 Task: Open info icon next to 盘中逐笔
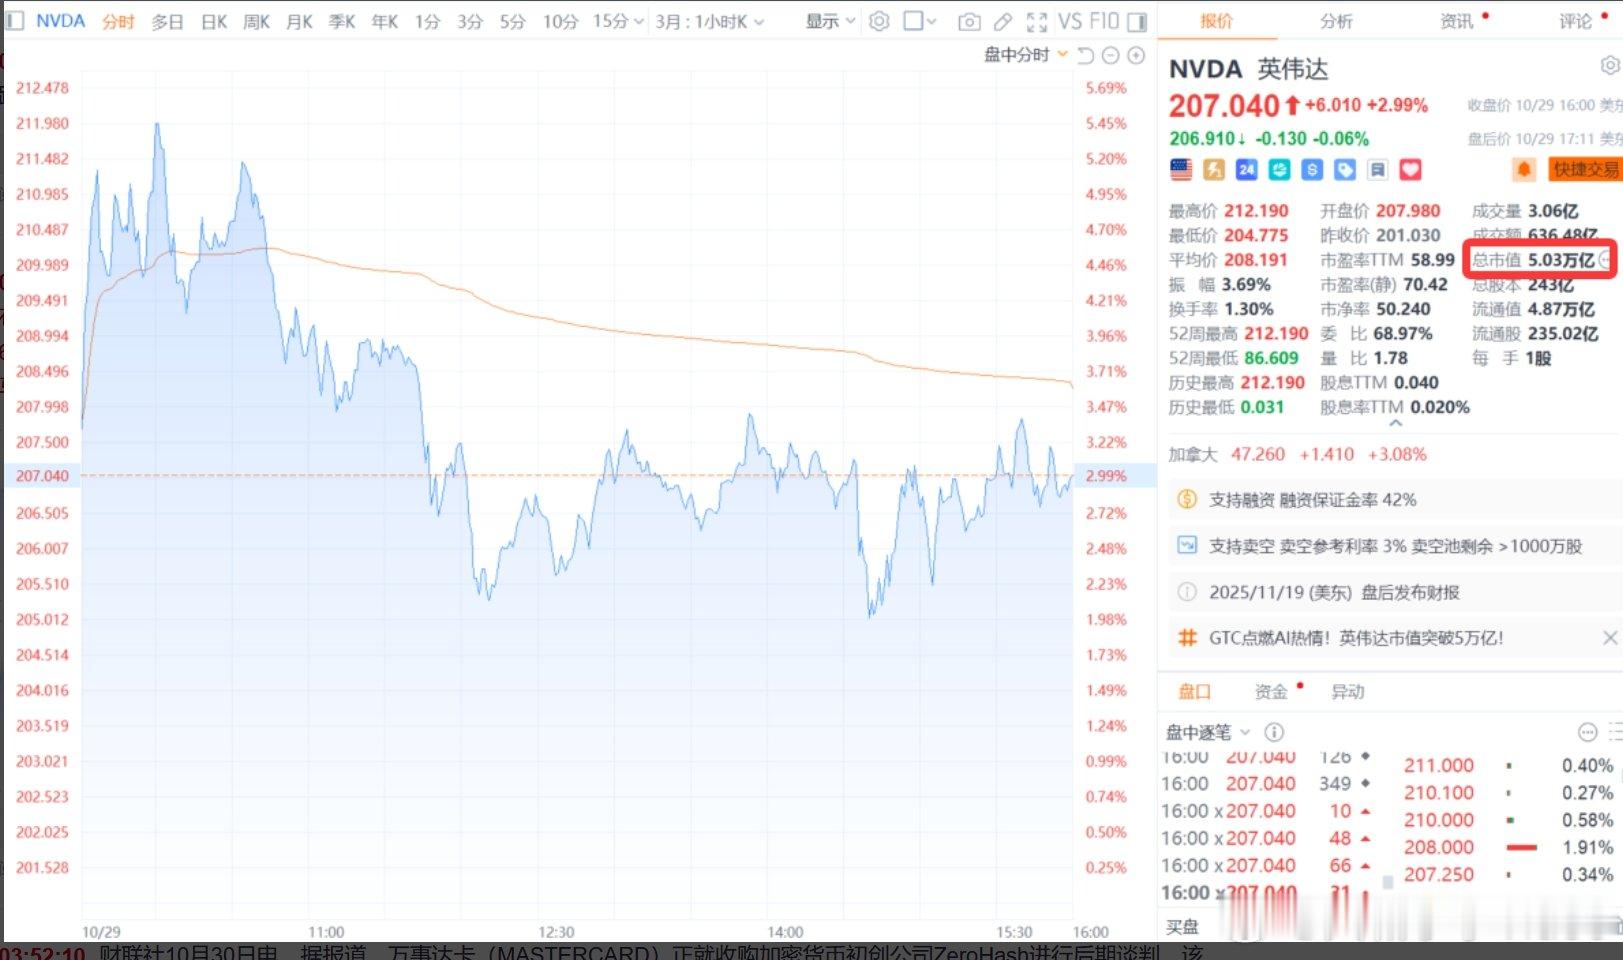pos(1274,732)
